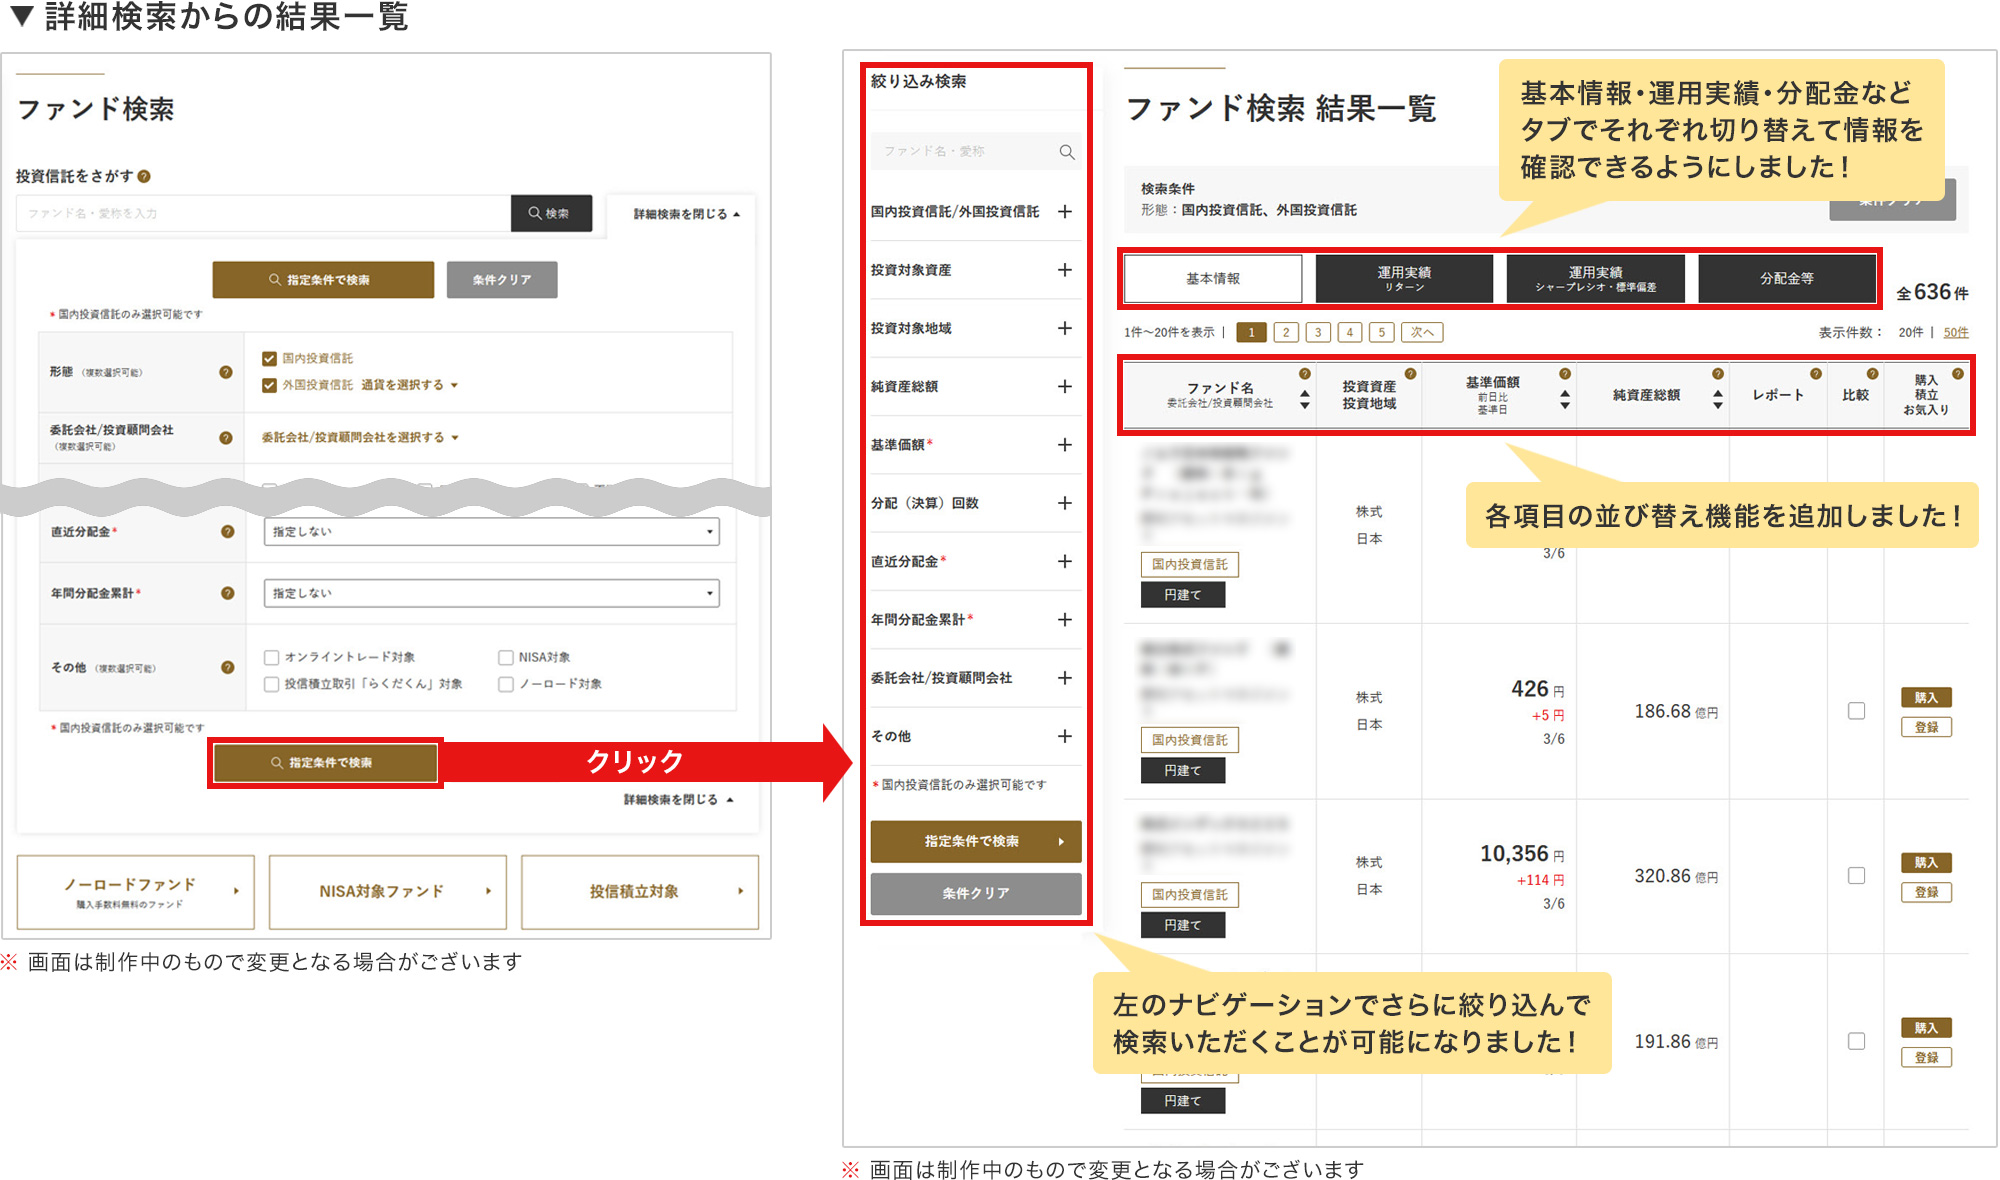This screenshot has height=1180, width=2000.
Task: Click sidebar 条件クリア button
Action: click(976, 893)
